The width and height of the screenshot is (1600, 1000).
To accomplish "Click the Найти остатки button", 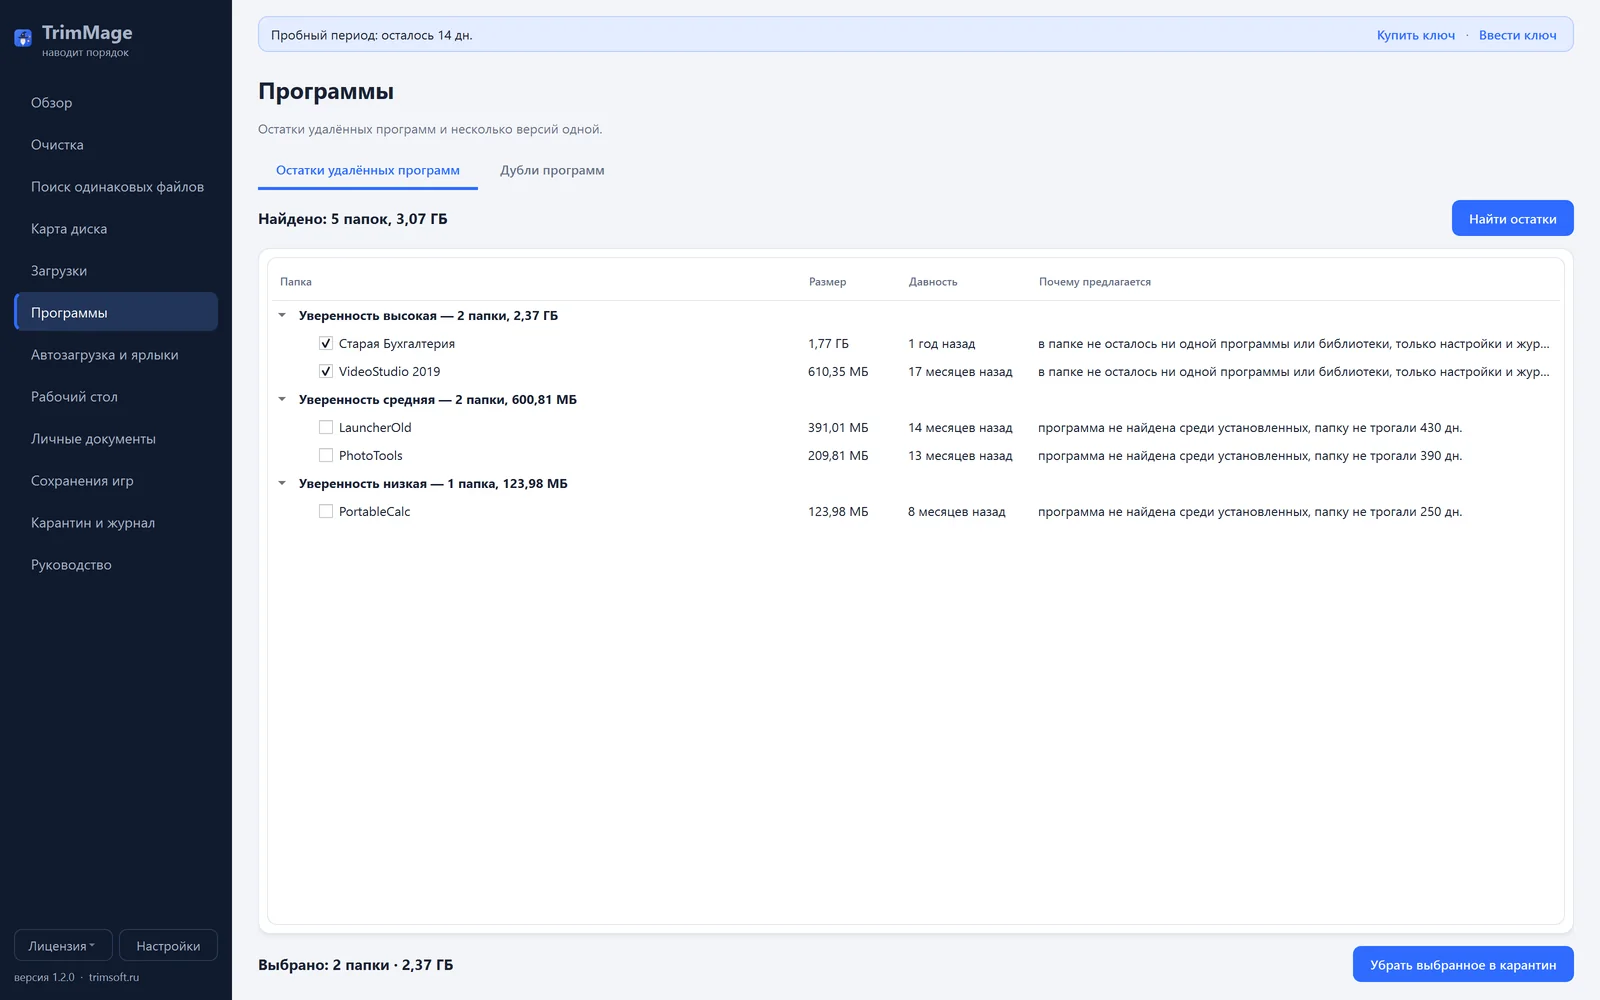I will (1512, 218).
